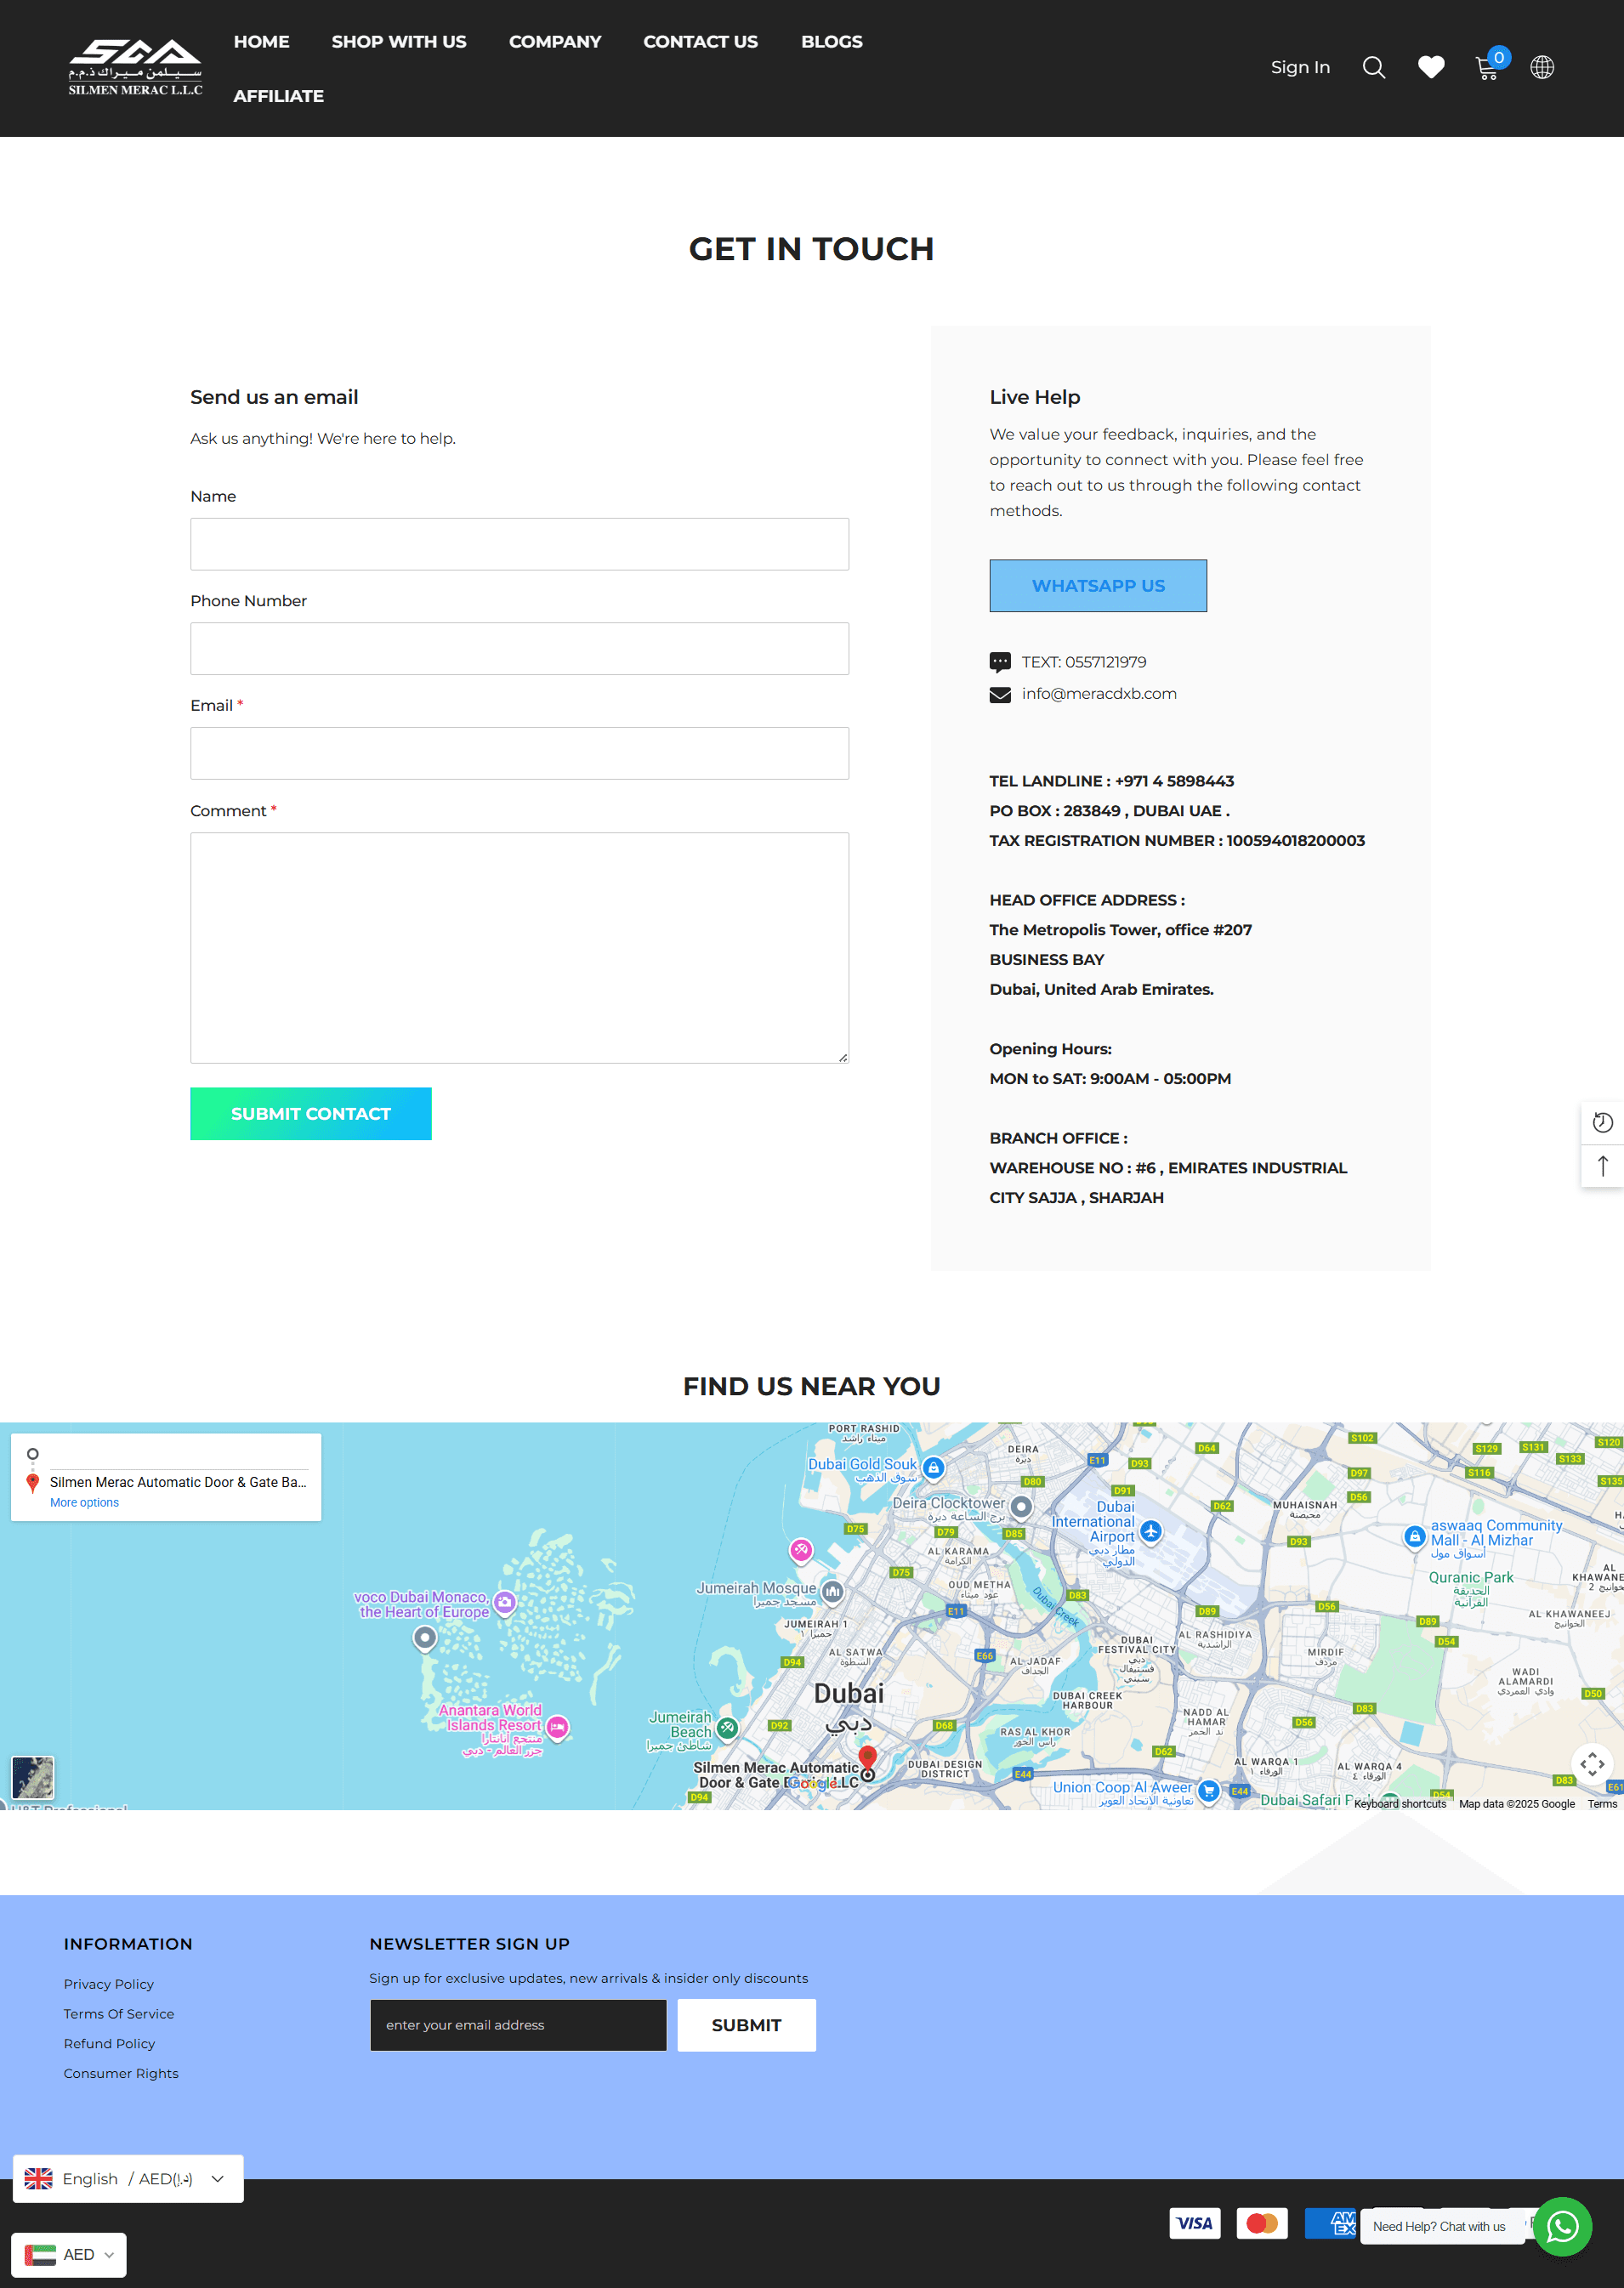Click Deira Clocktower map marker
Image resolution: width=1624 pixels, height=2288 pixels.
pos(1020,1505)
